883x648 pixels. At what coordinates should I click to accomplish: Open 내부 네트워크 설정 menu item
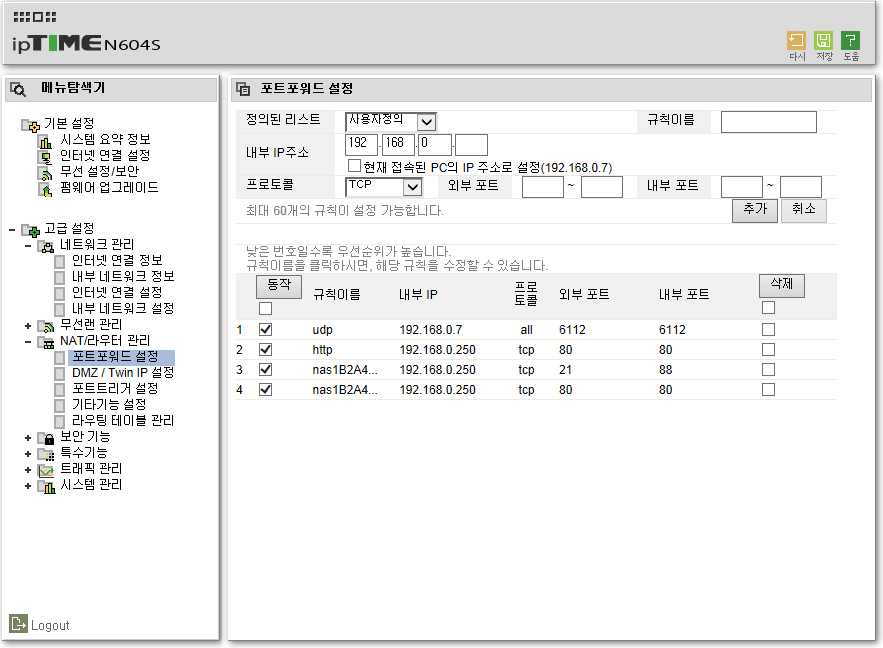pos(123,309)
